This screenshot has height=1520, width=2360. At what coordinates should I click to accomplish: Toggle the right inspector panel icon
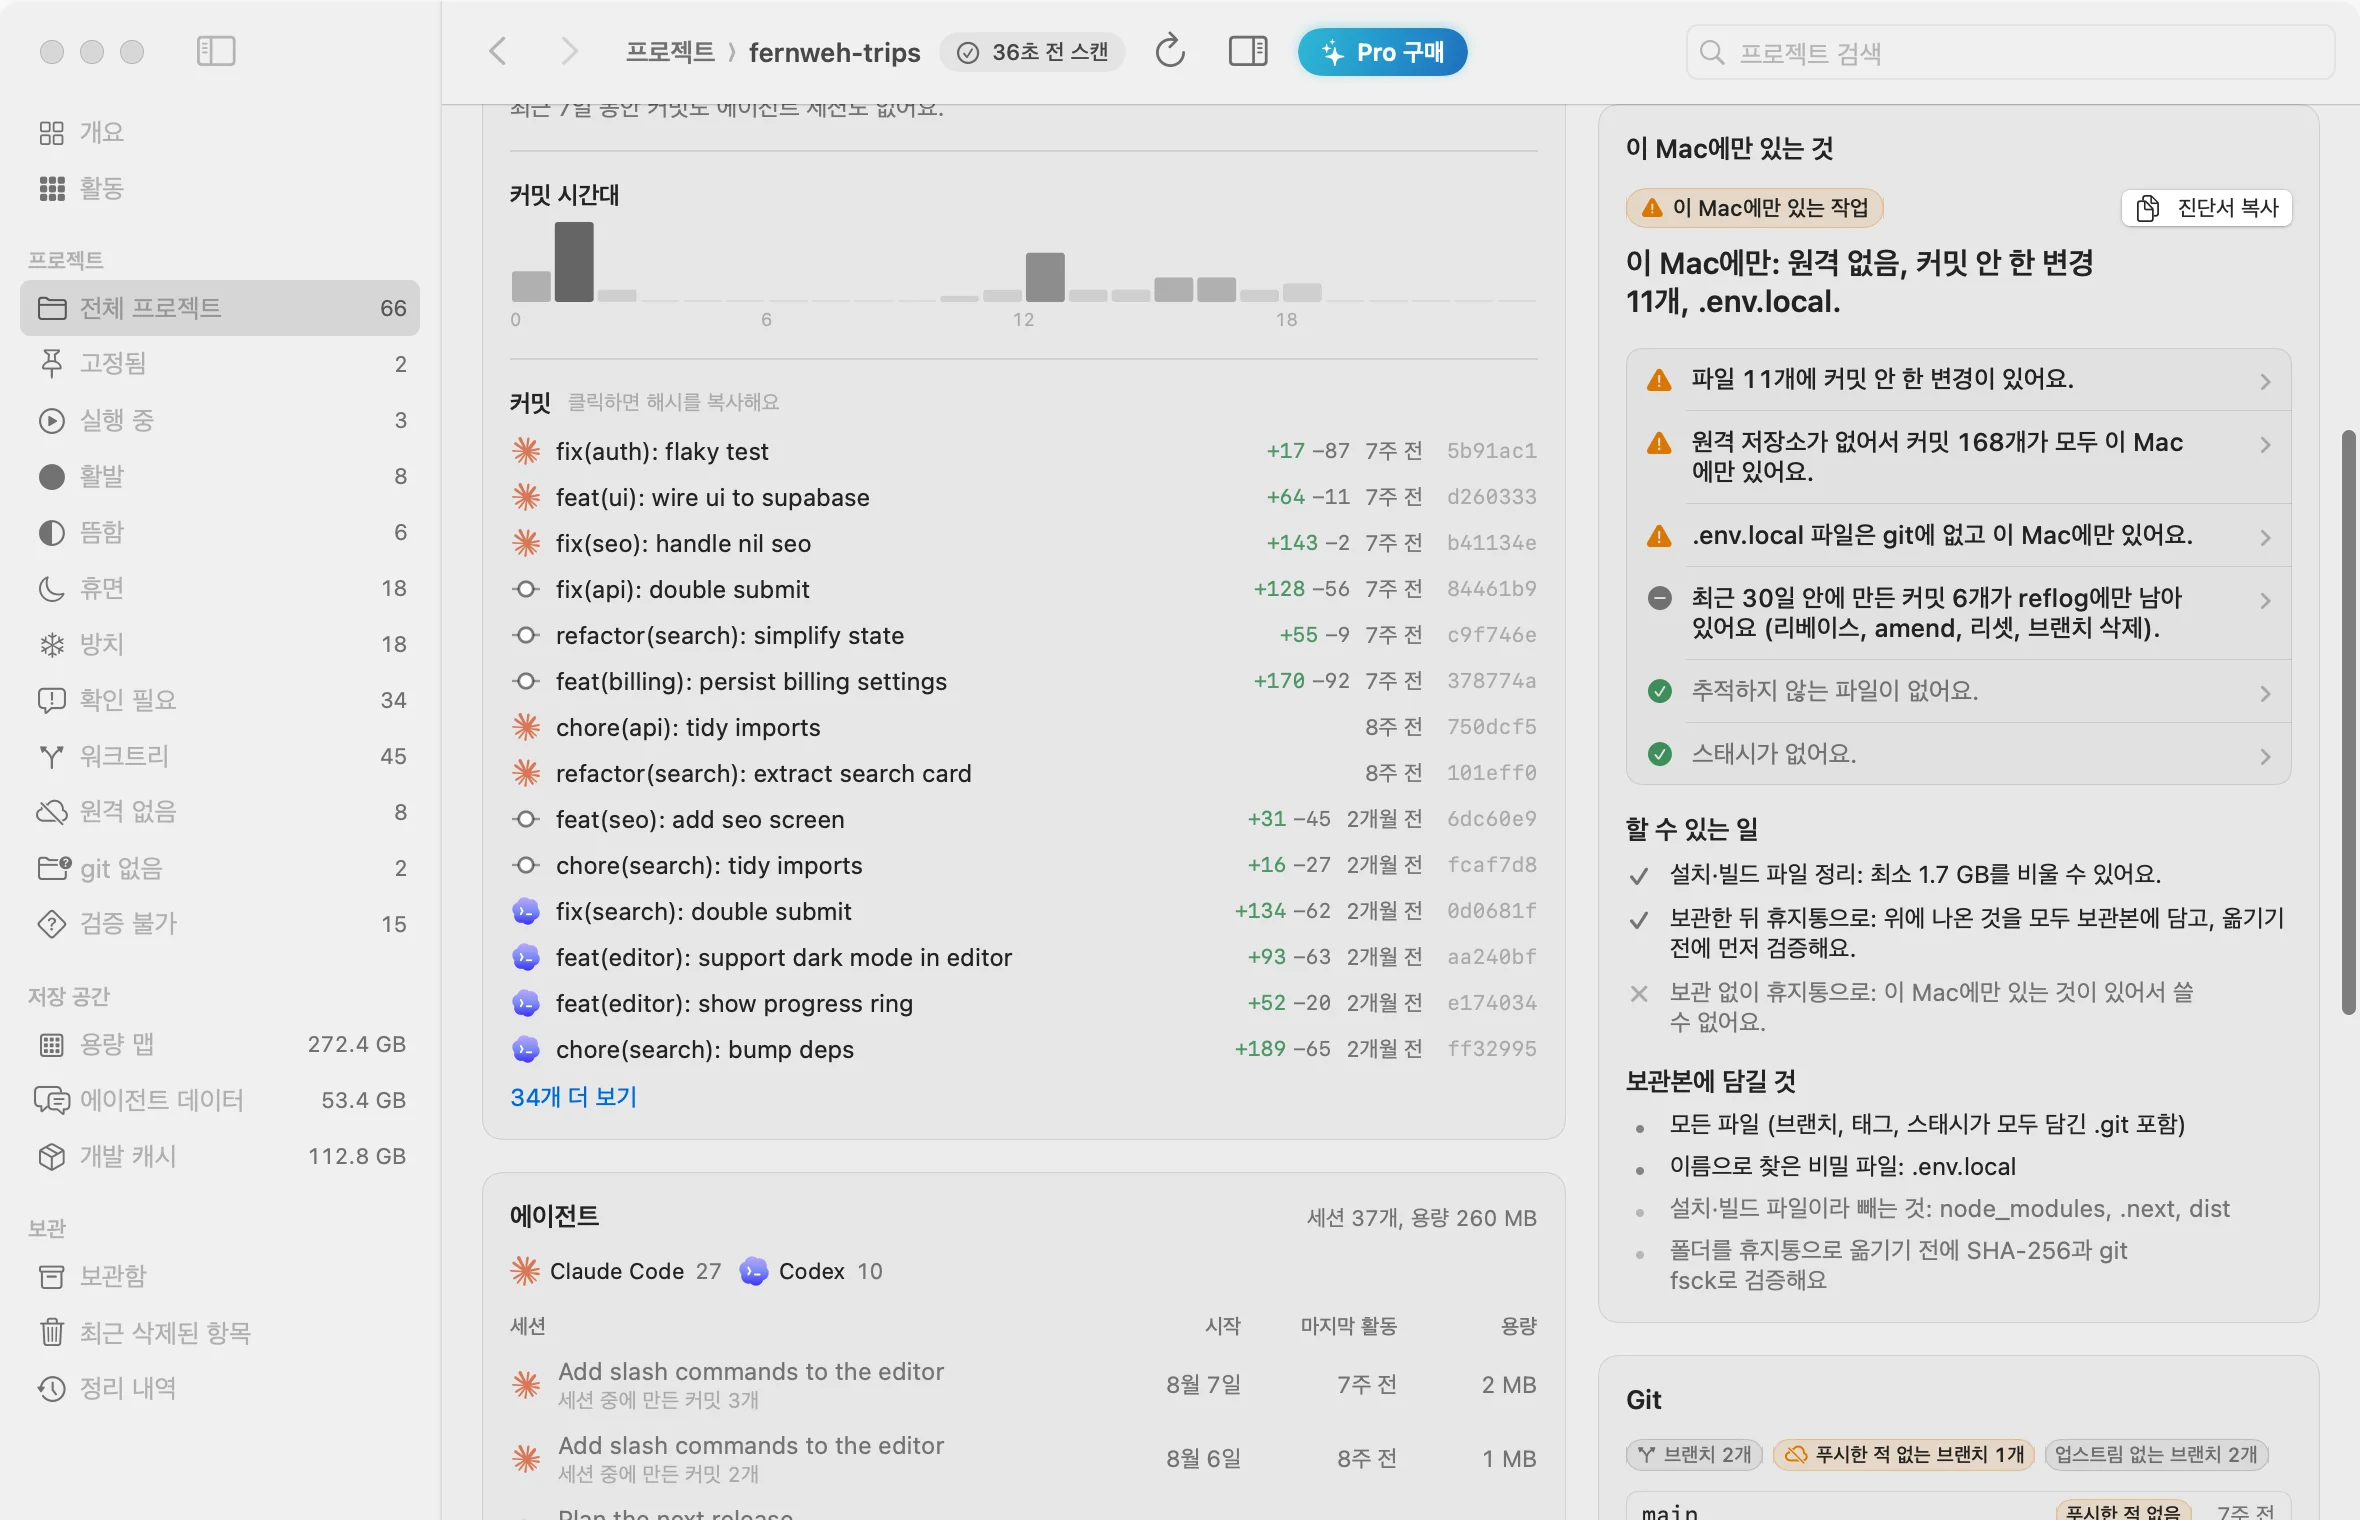[1247, 51]
